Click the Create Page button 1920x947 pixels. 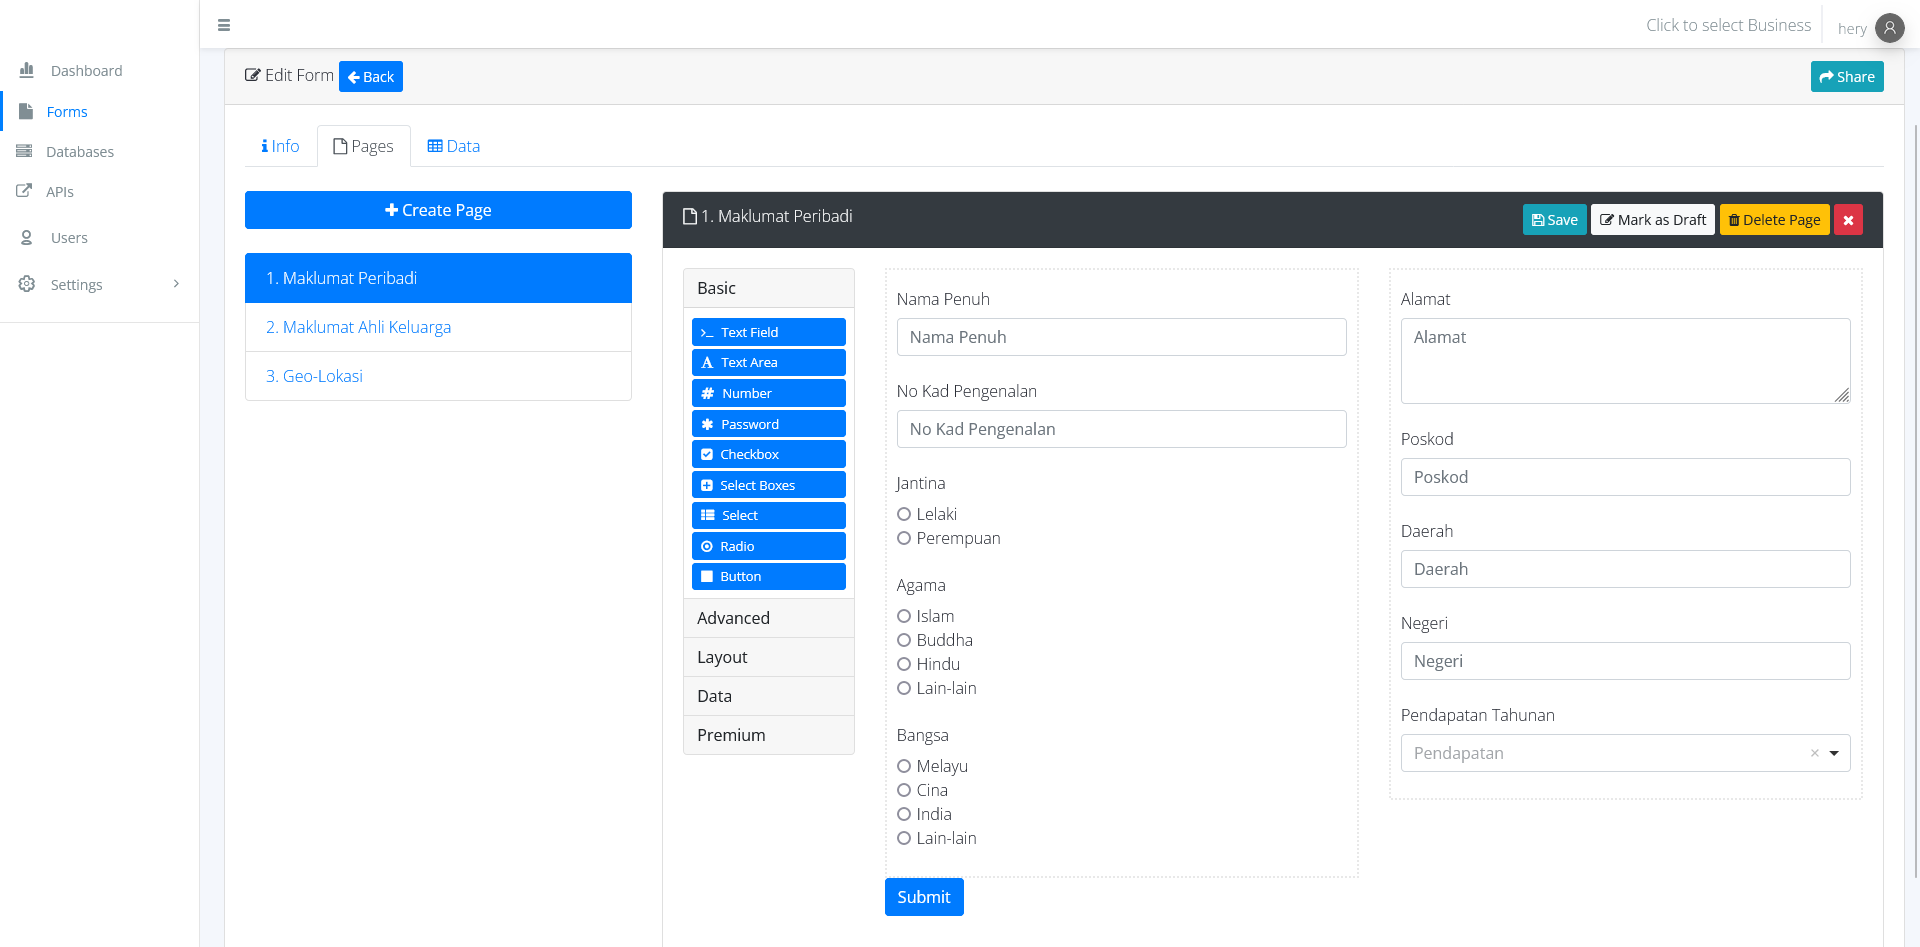(x=438, y=210)
